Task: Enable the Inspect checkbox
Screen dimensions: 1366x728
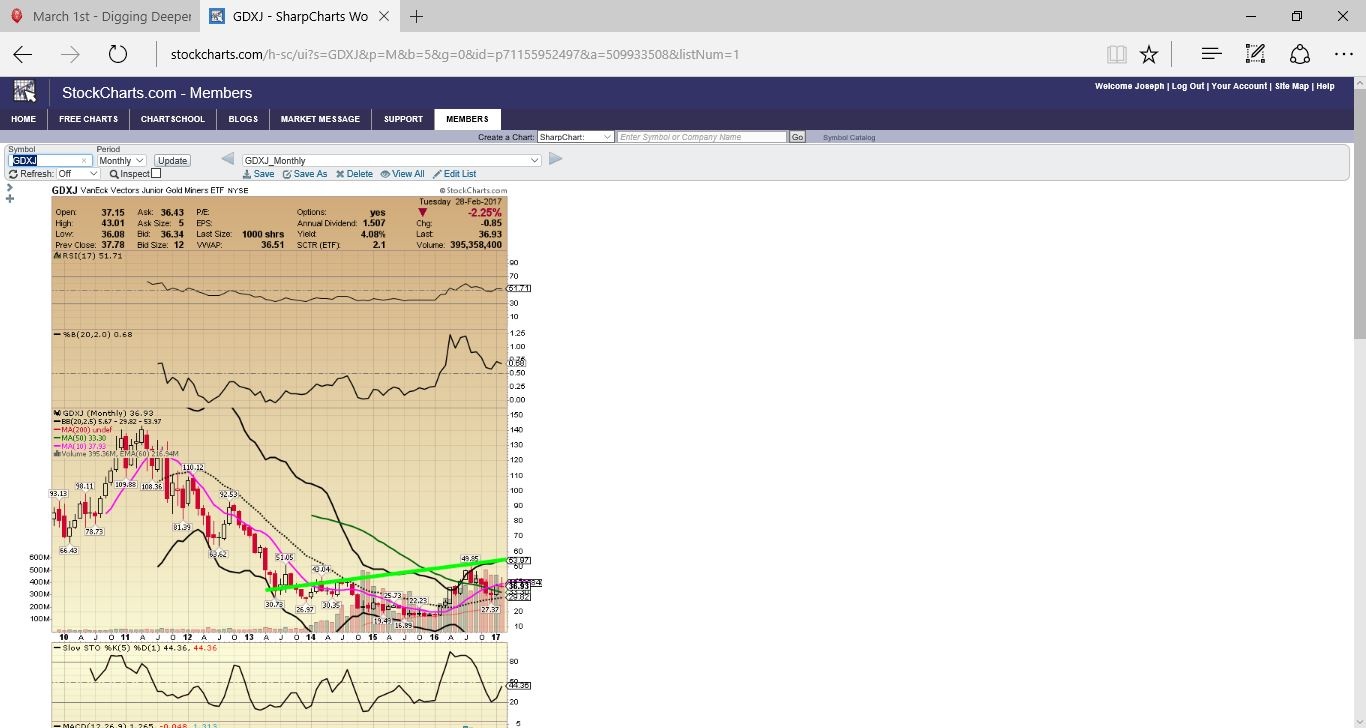Action: 156,174
